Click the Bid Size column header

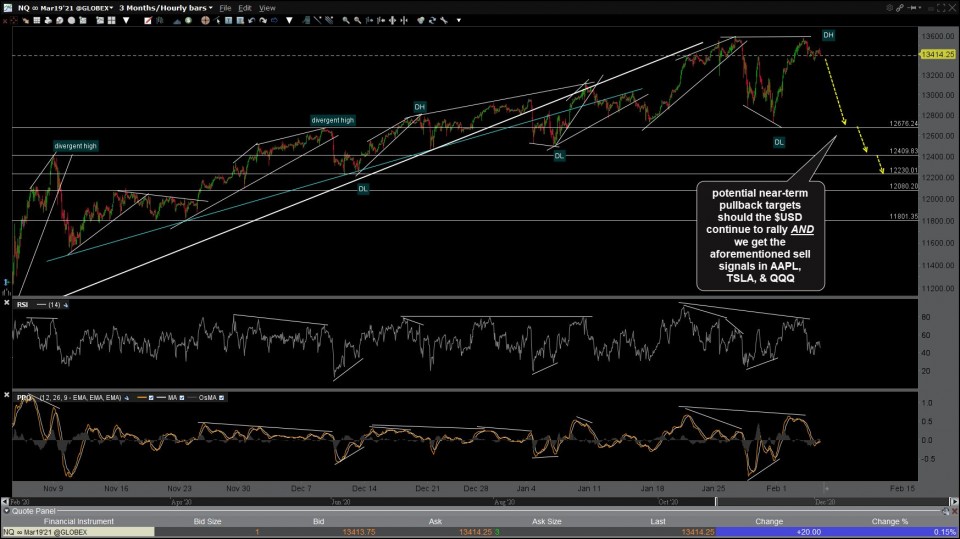coord(208,521)
